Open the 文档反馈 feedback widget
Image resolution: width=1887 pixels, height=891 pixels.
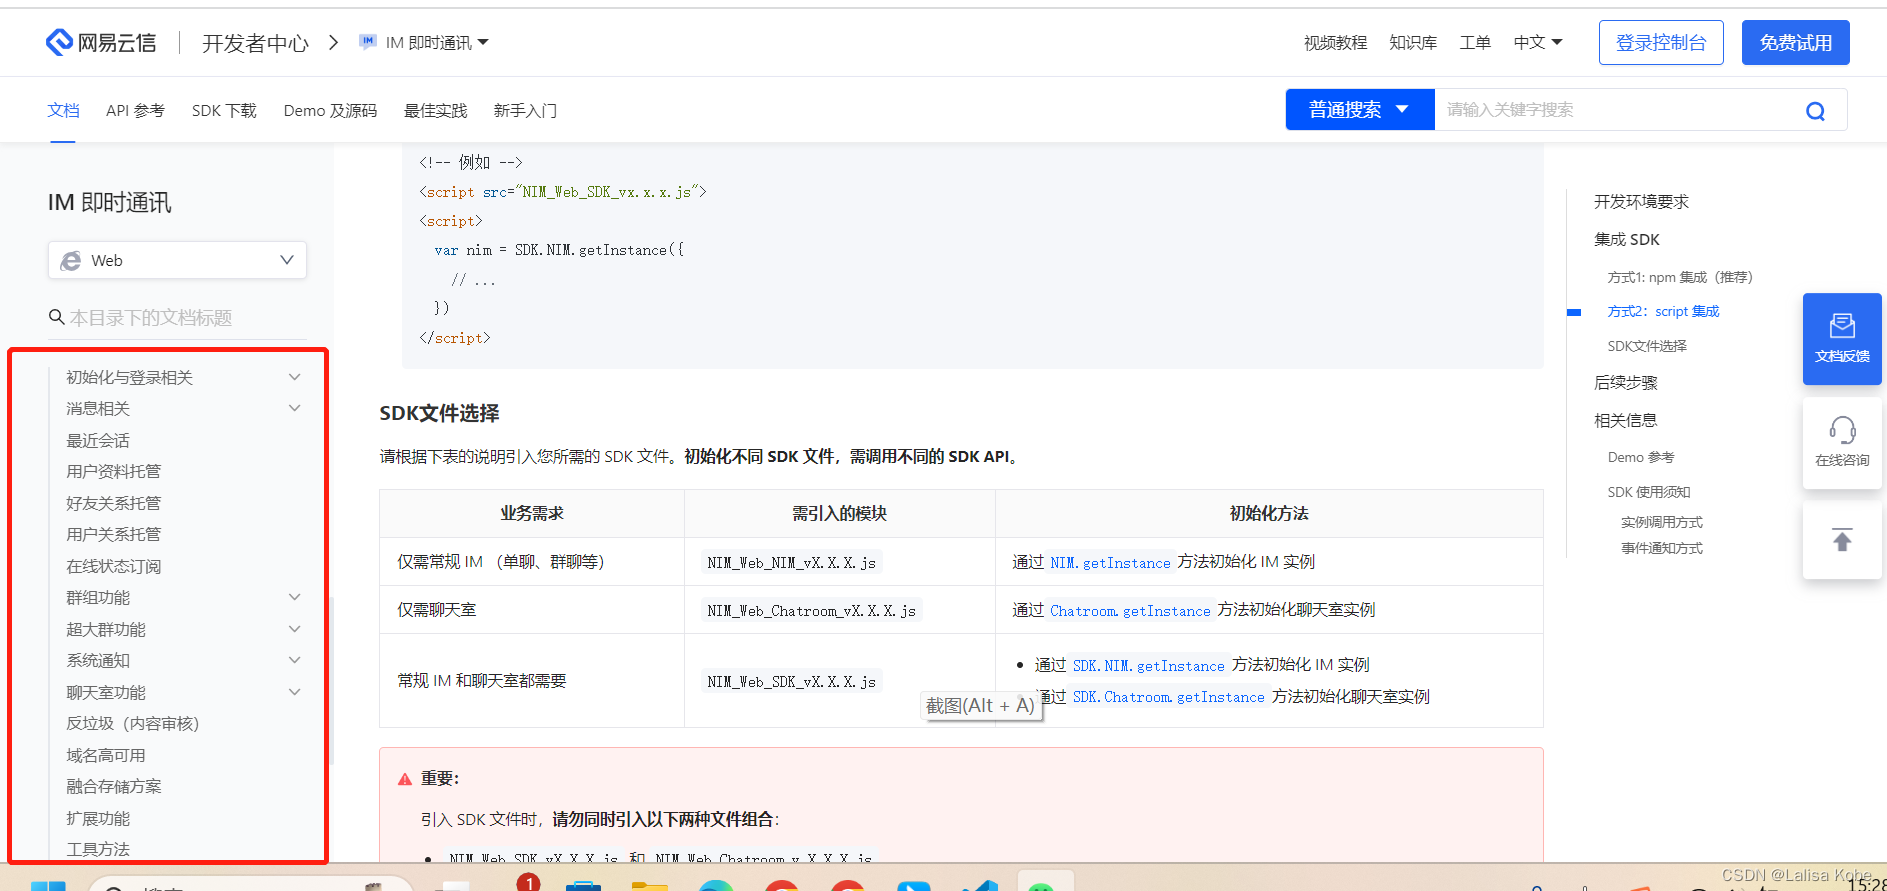point(1842,338)
